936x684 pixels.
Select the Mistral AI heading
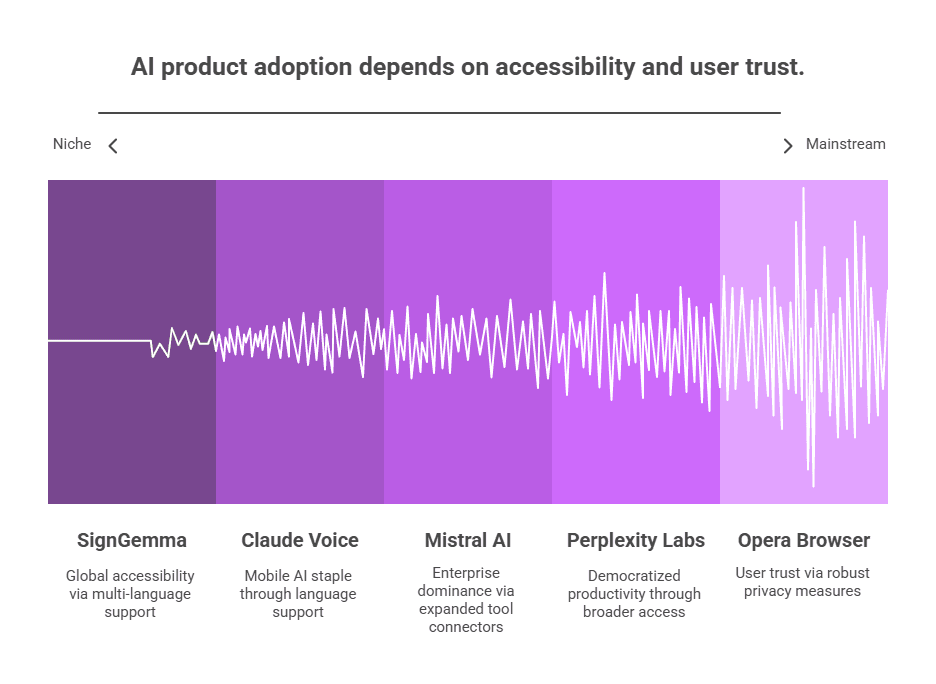[468, 540]
